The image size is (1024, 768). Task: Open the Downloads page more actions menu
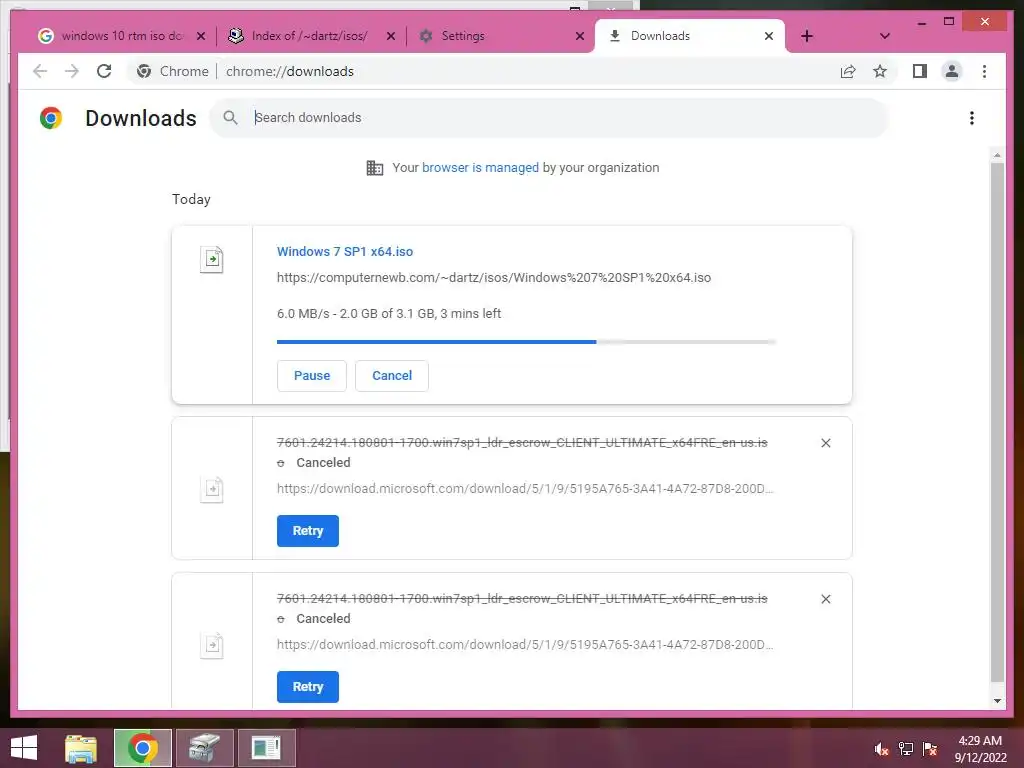[972, 118]
